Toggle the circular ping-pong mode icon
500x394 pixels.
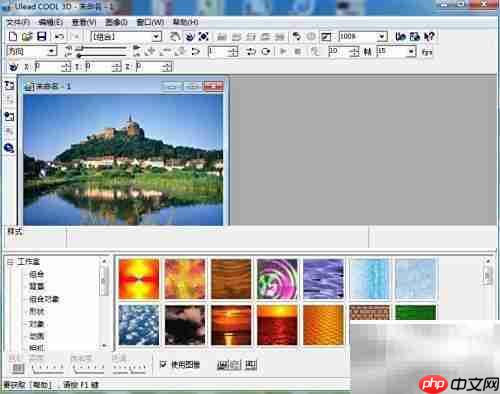[266, 52]
